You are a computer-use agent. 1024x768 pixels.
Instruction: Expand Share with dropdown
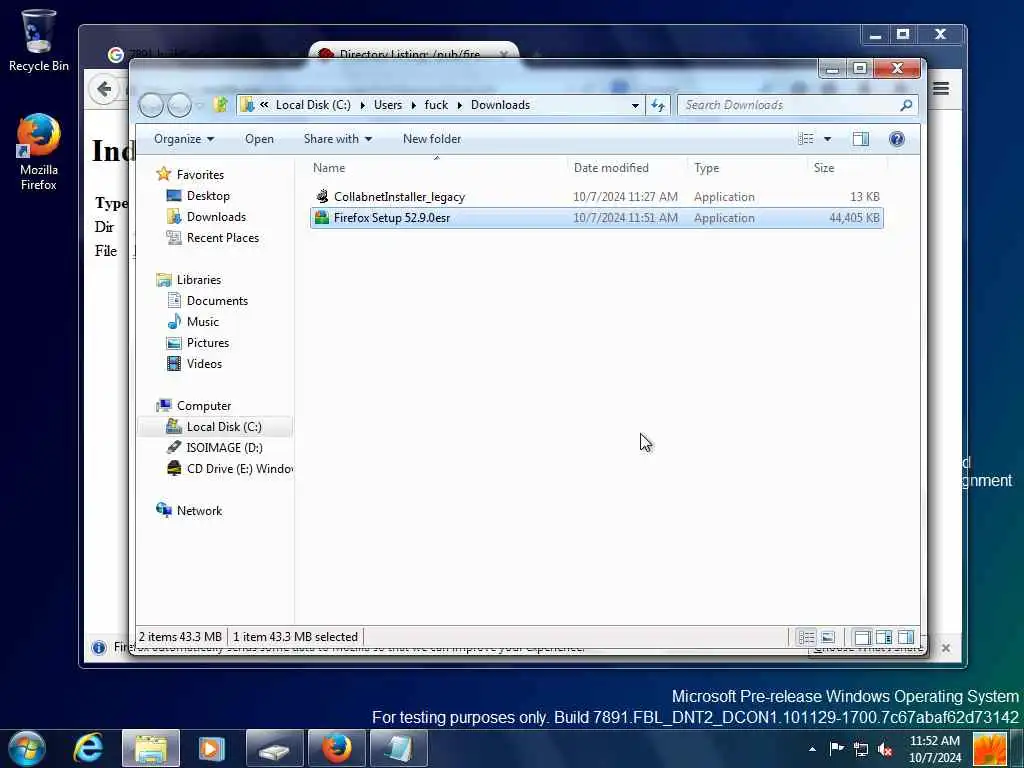coord(338,139)
